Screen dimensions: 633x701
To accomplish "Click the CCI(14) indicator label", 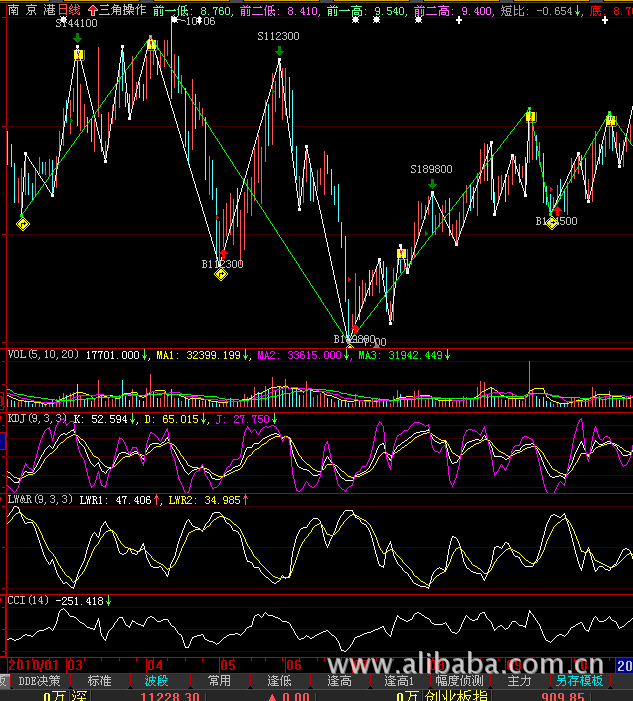I will (26, 601).
